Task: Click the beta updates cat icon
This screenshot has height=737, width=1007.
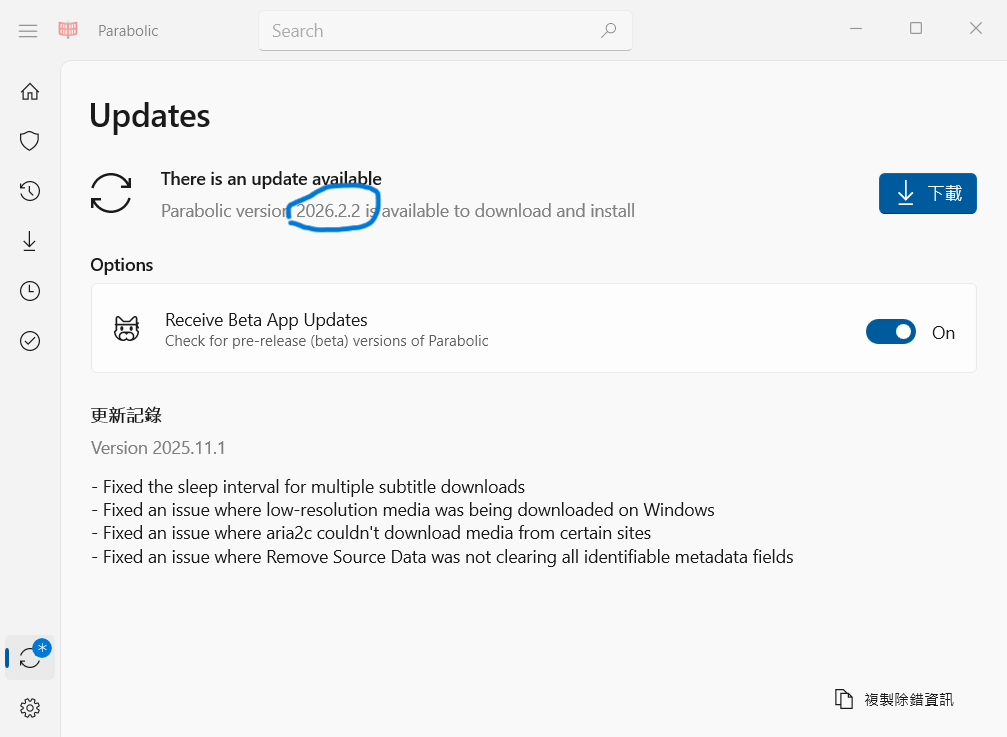Action: pos(126,328)
